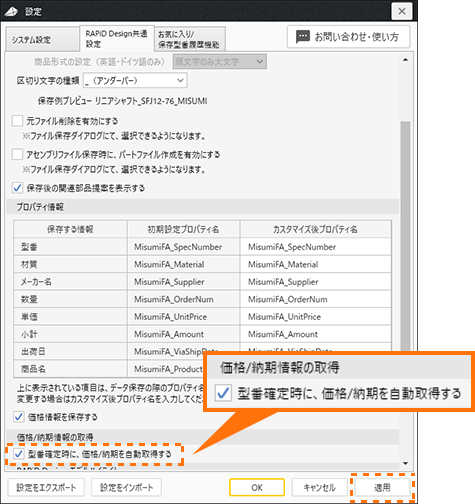Edit customized property MisumiFA_Material cell
Image resolution: width=475 pixels, height=504 pixels.
[315, 264]
